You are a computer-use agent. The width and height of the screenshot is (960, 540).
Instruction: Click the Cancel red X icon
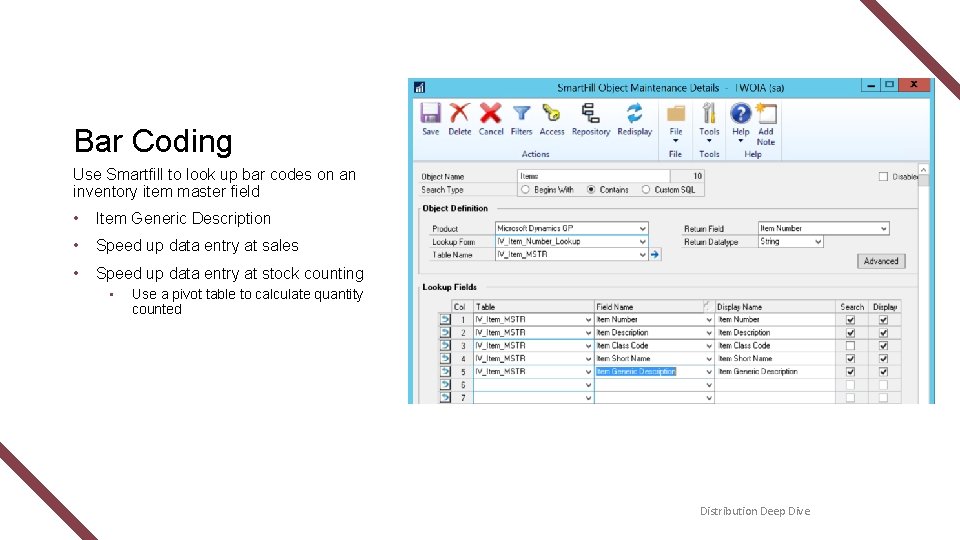coord(490,113)
